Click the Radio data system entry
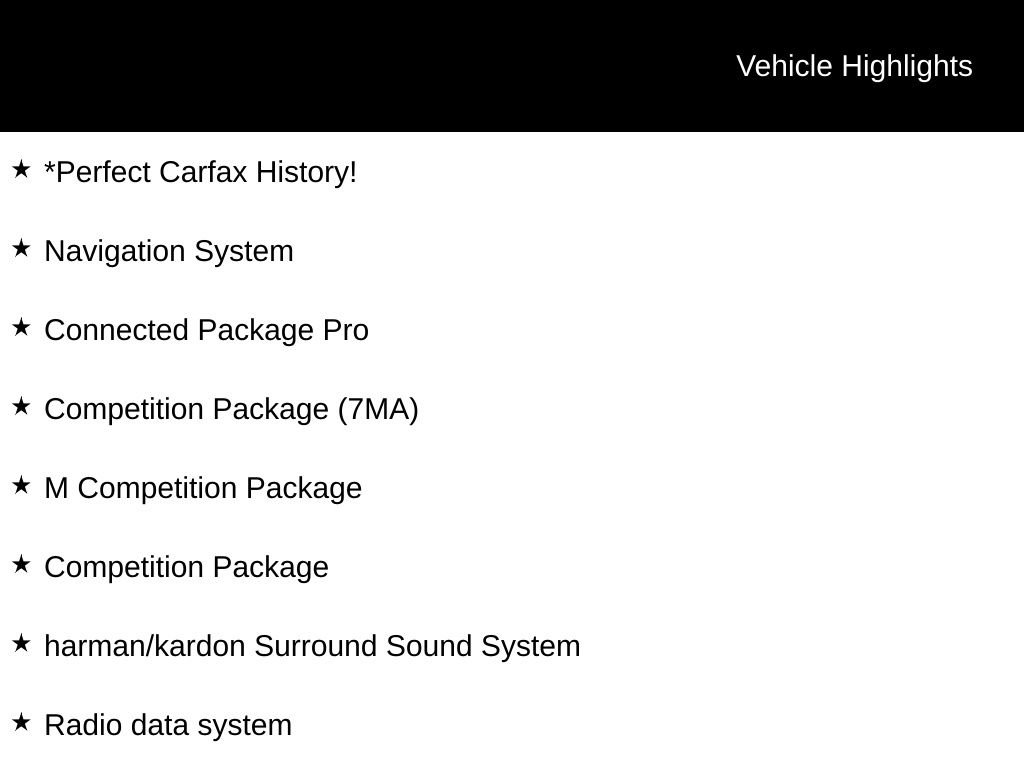1024x768 pixels. pos(168,726)
